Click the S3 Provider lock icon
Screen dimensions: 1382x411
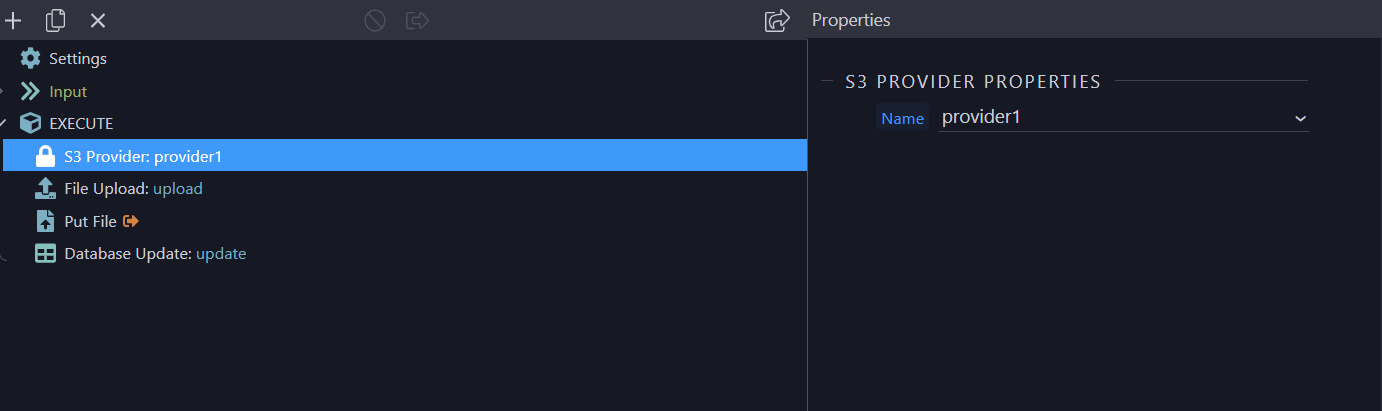(x=45, y=156)
